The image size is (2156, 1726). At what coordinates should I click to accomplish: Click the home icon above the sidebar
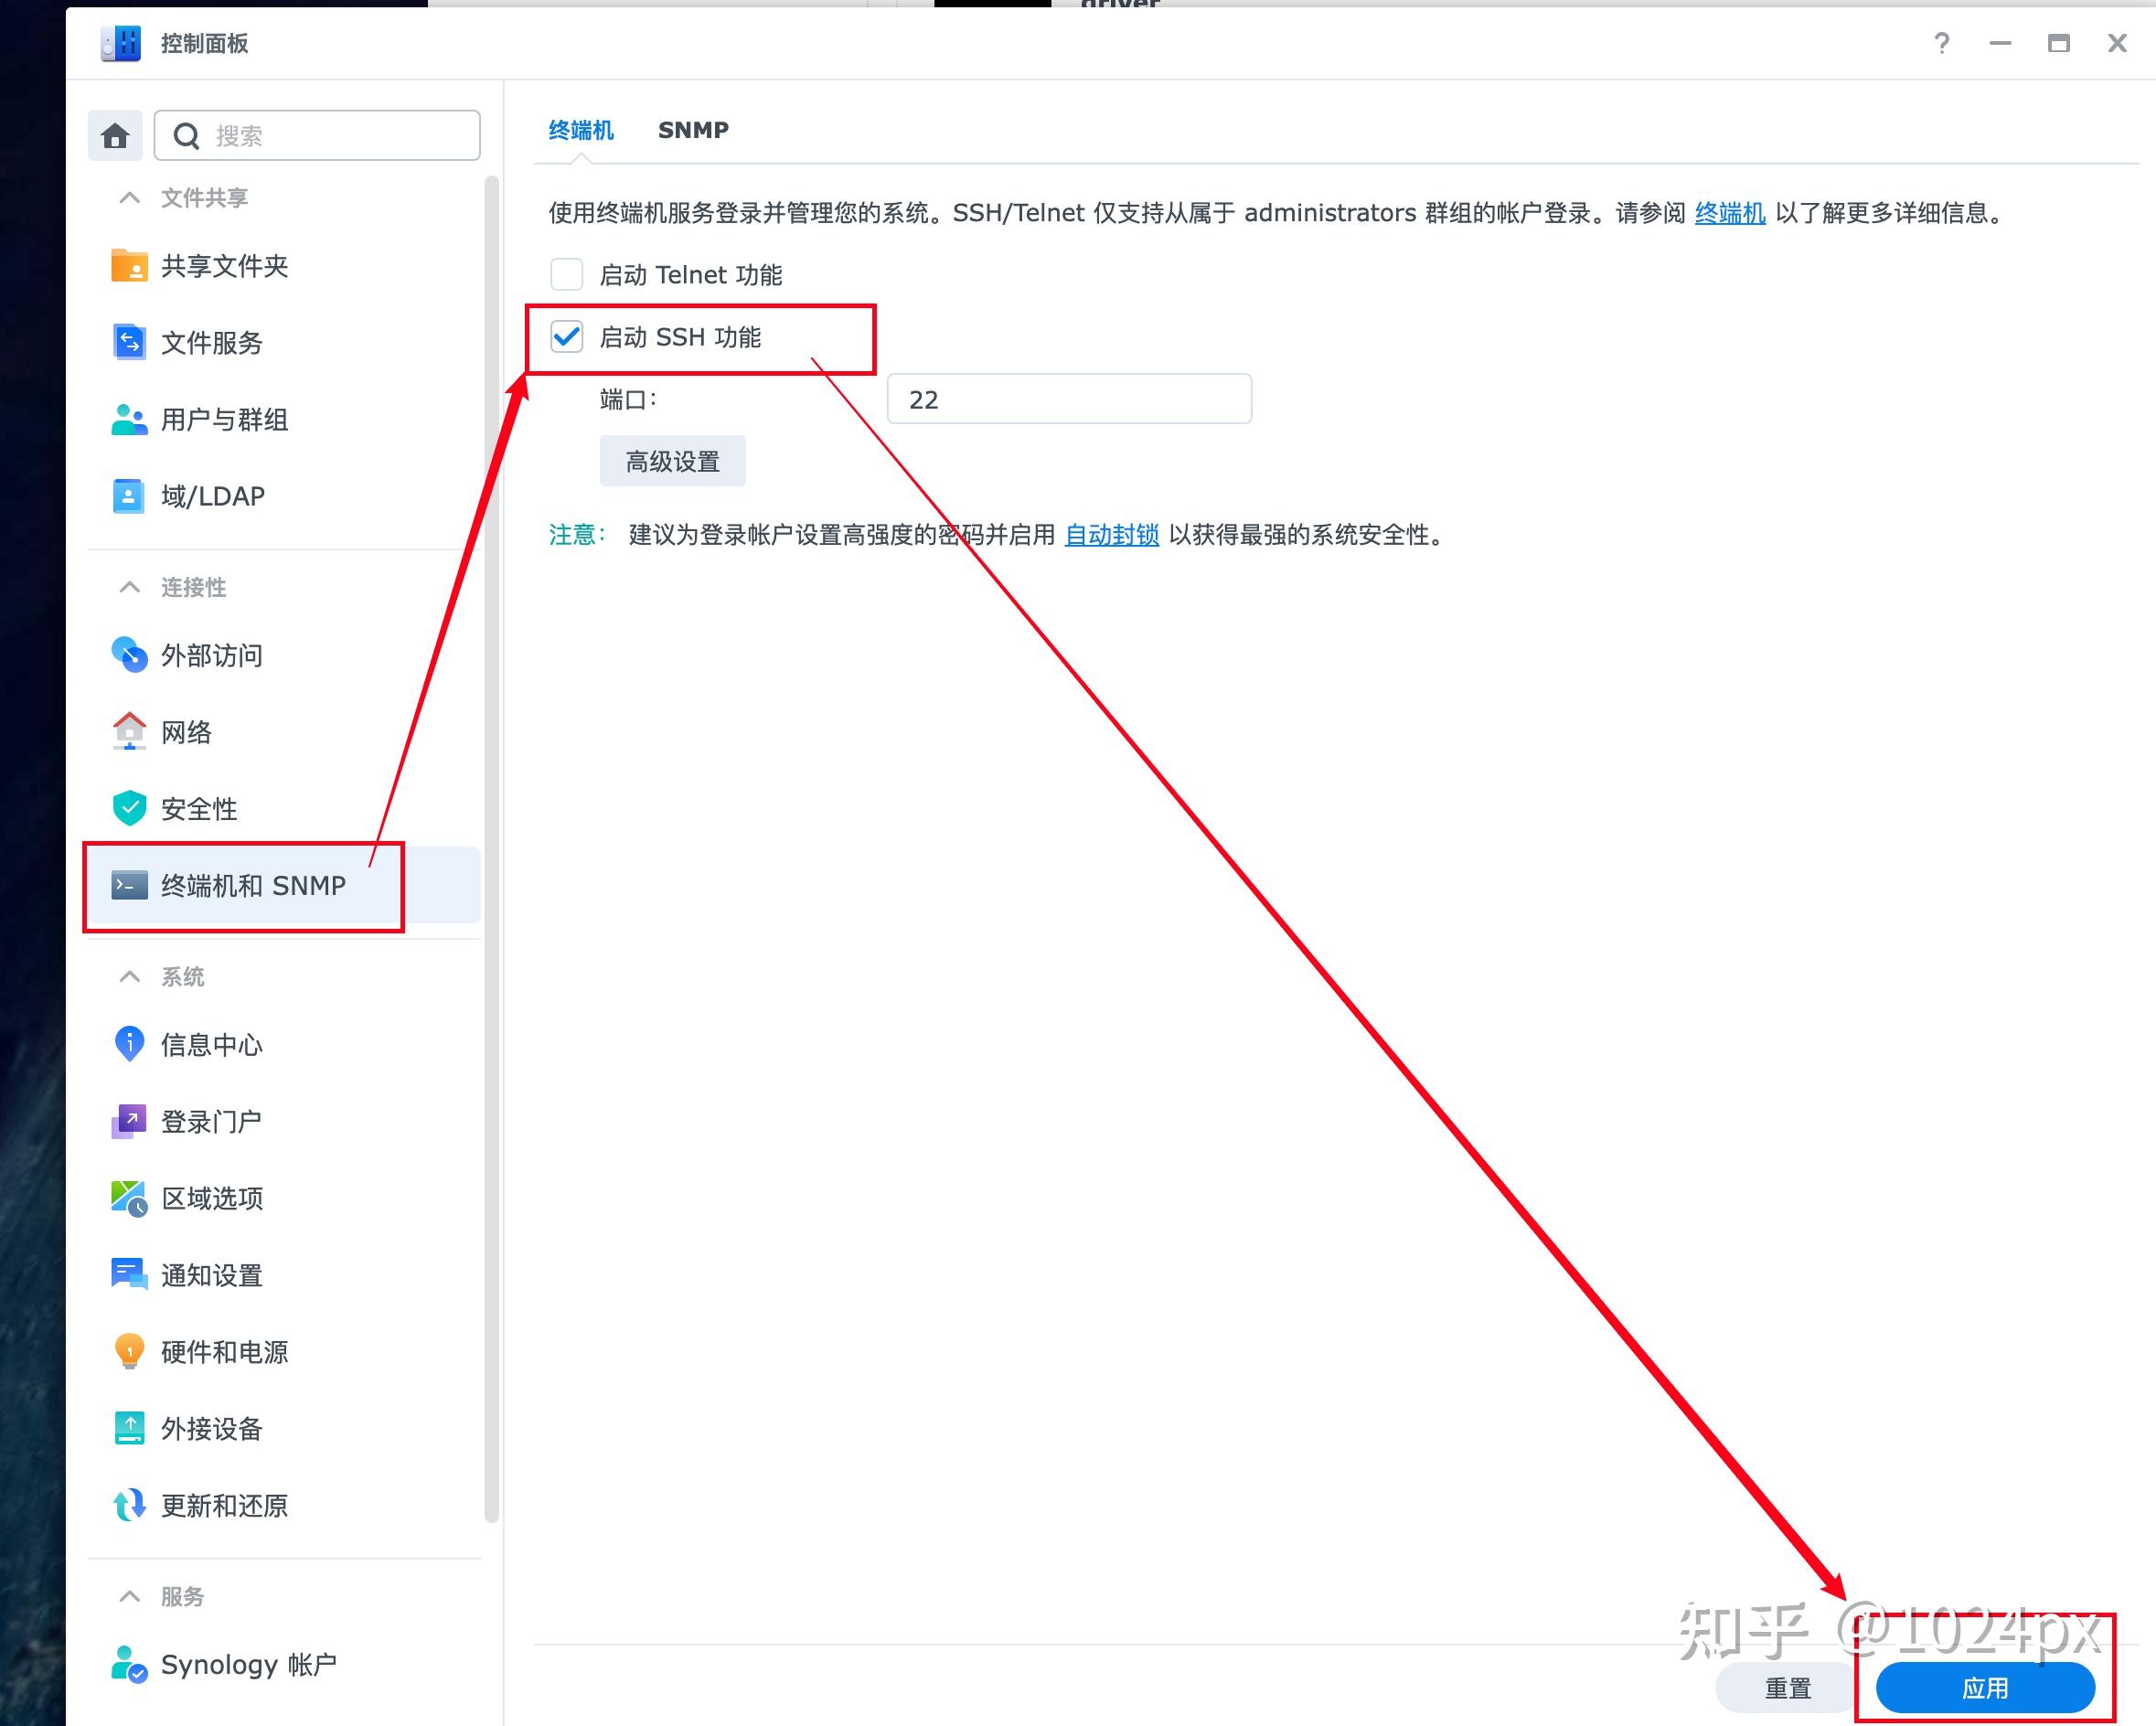tap(115, 134)
